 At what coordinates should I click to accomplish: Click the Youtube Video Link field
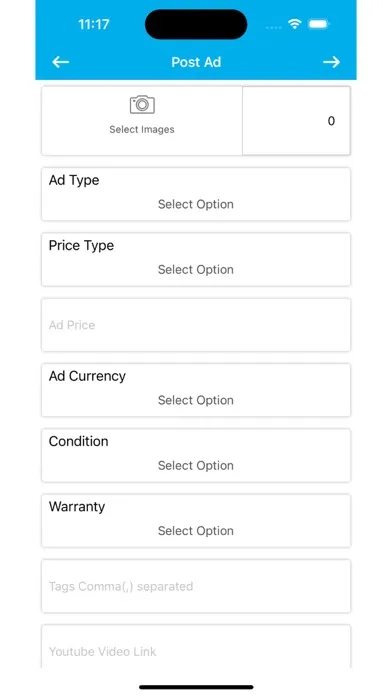196,646
